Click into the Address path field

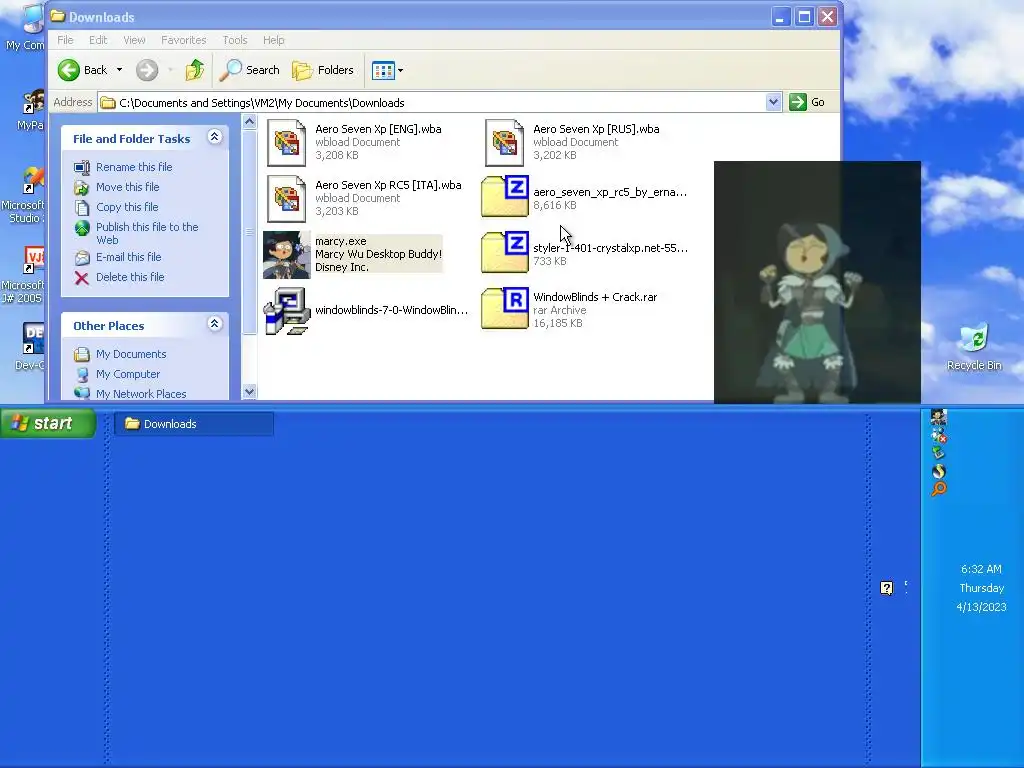point(432,103)
